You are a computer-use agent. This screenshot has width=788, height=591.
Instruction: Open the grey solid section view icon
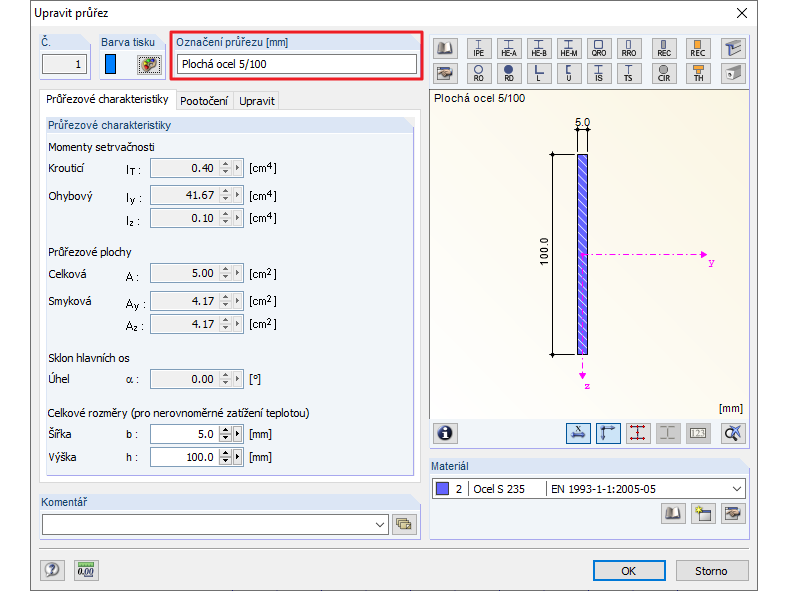733,73
